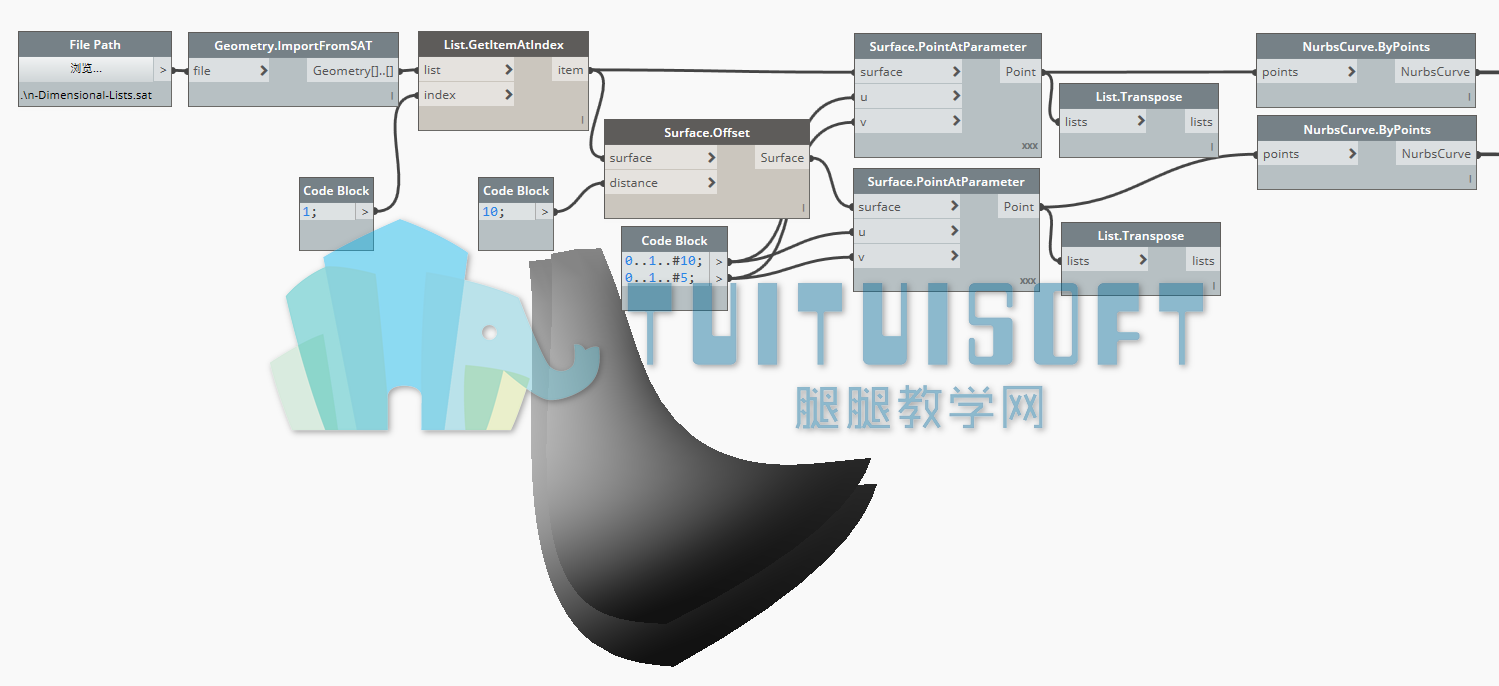Screen dimensions: 1499x686
Task: Click the lists output port of upper List.Transpose
Action: click(1201, 122)
